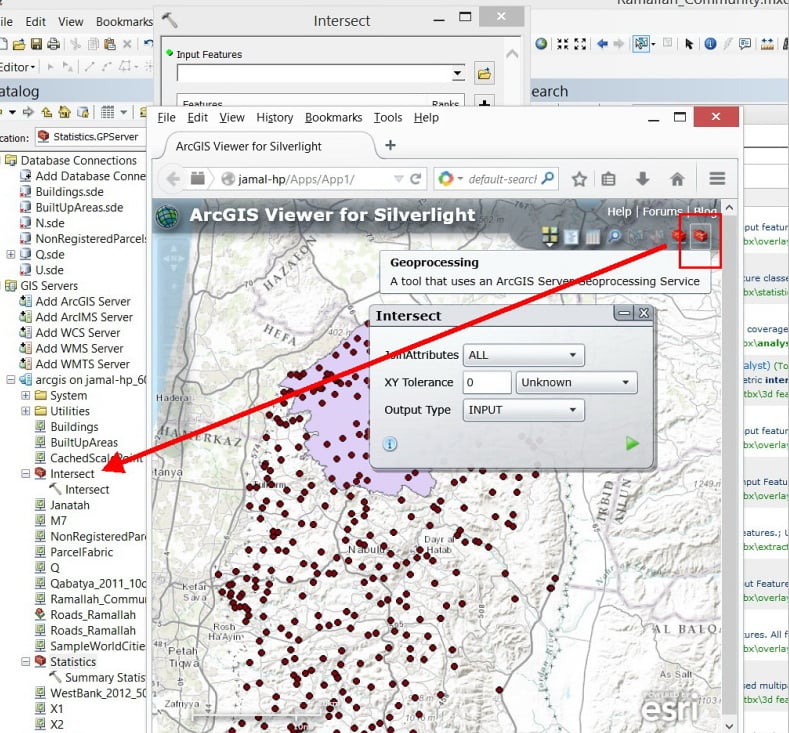This screenshot has height=733, width=789.
Task: Collapse the Intersect toolbox tree node
Action: tap(26, 473)
